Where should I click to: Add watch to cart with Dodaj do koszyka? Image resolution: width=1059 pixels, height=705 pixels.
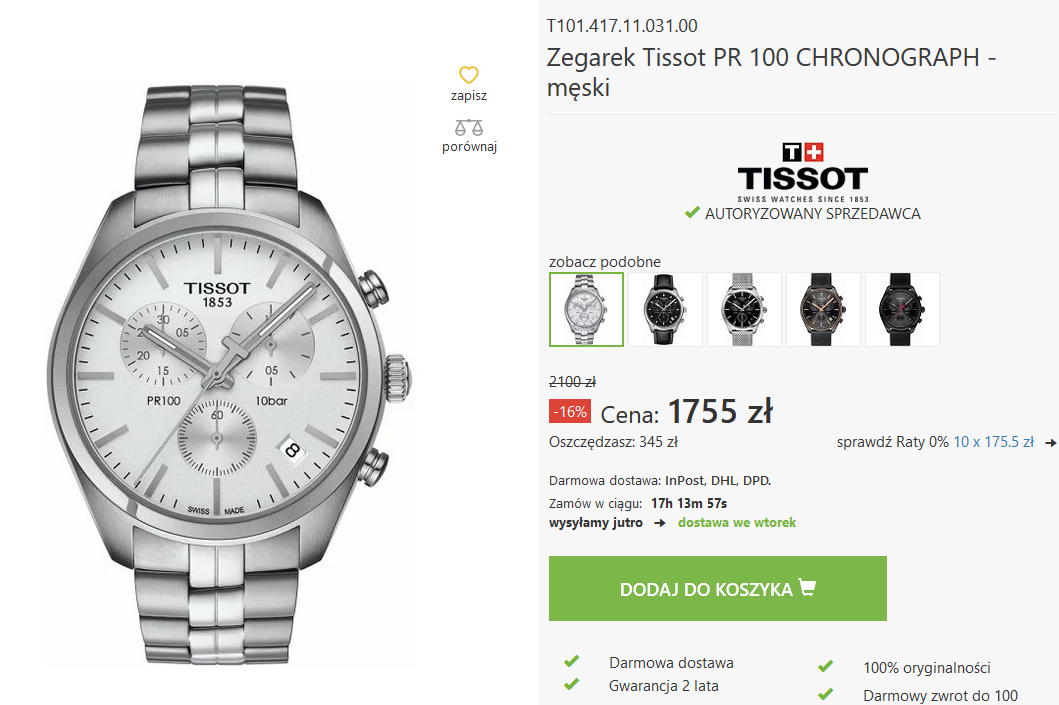coord(717,588)
